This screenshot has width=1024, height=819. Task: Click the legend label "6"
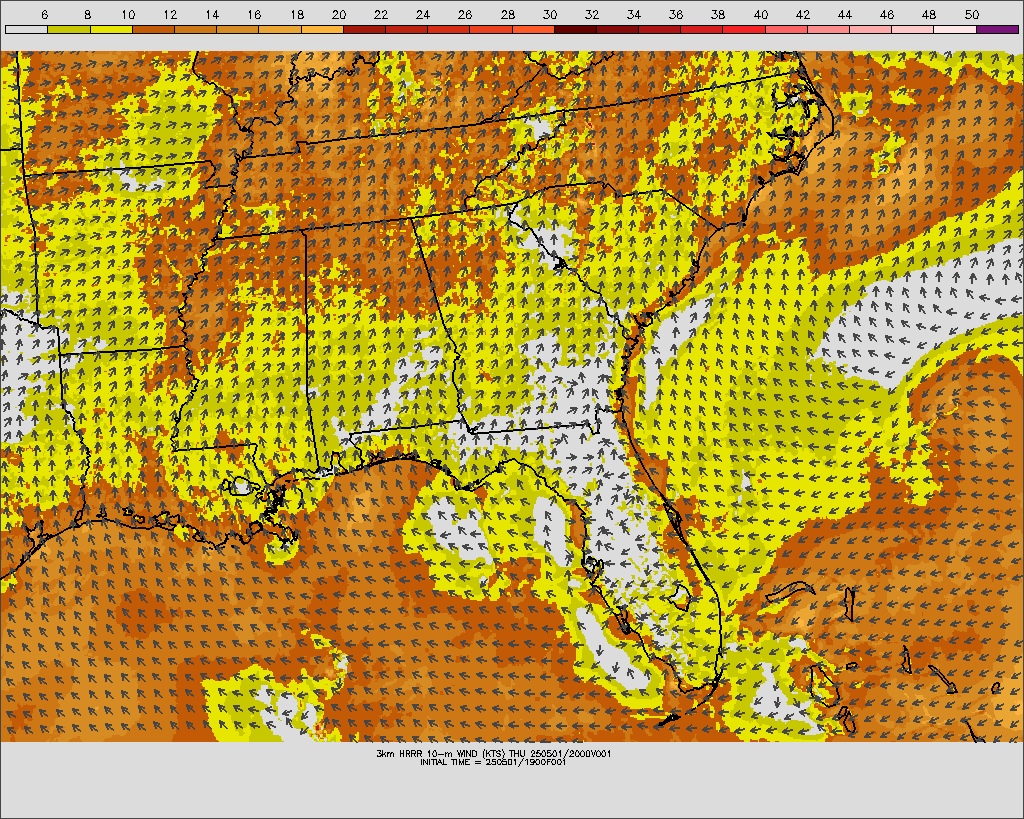[44, 15]
